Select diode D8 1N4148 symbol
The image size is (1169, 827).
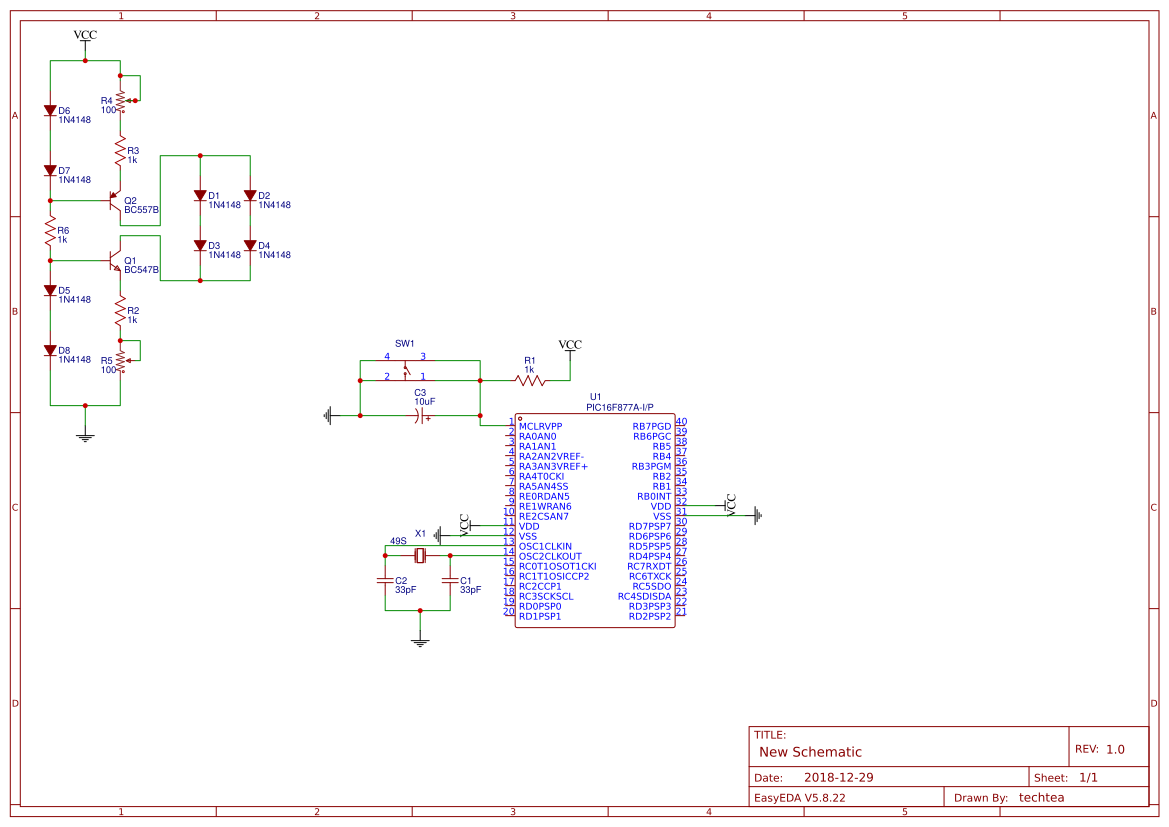point(51,350)
